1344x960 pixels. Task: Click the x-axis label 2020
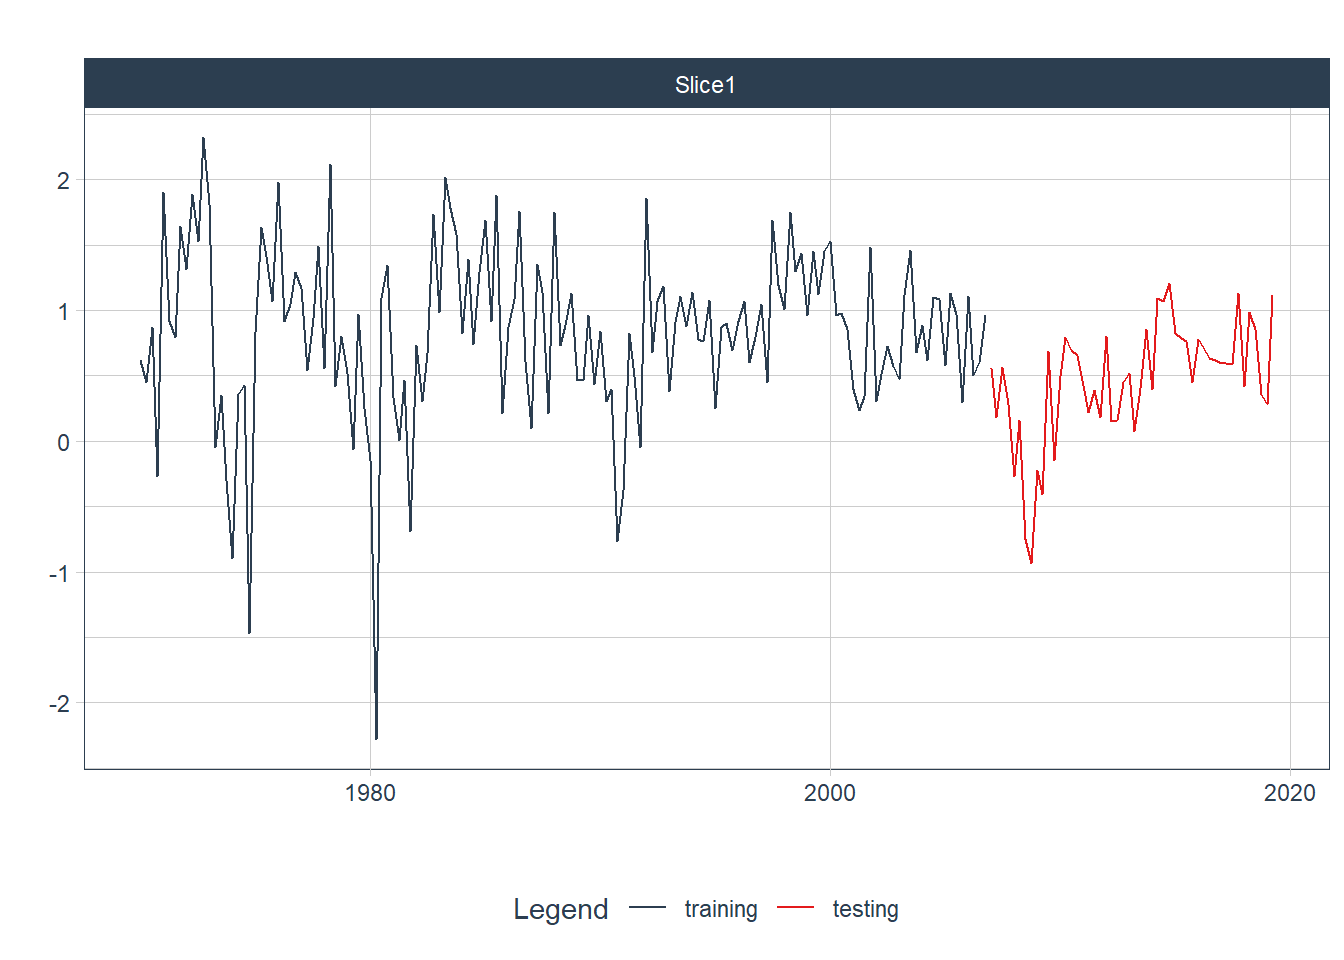point(1290,794)
